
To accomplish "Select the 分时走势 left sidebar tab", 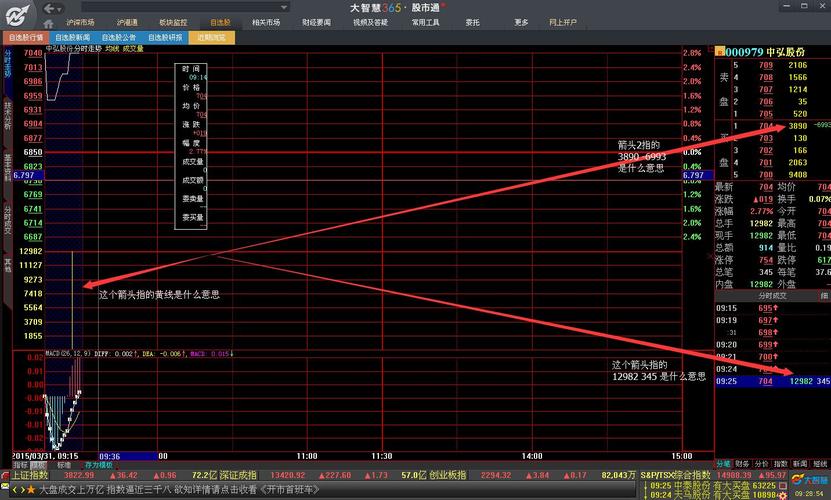I will coord(7,64).
